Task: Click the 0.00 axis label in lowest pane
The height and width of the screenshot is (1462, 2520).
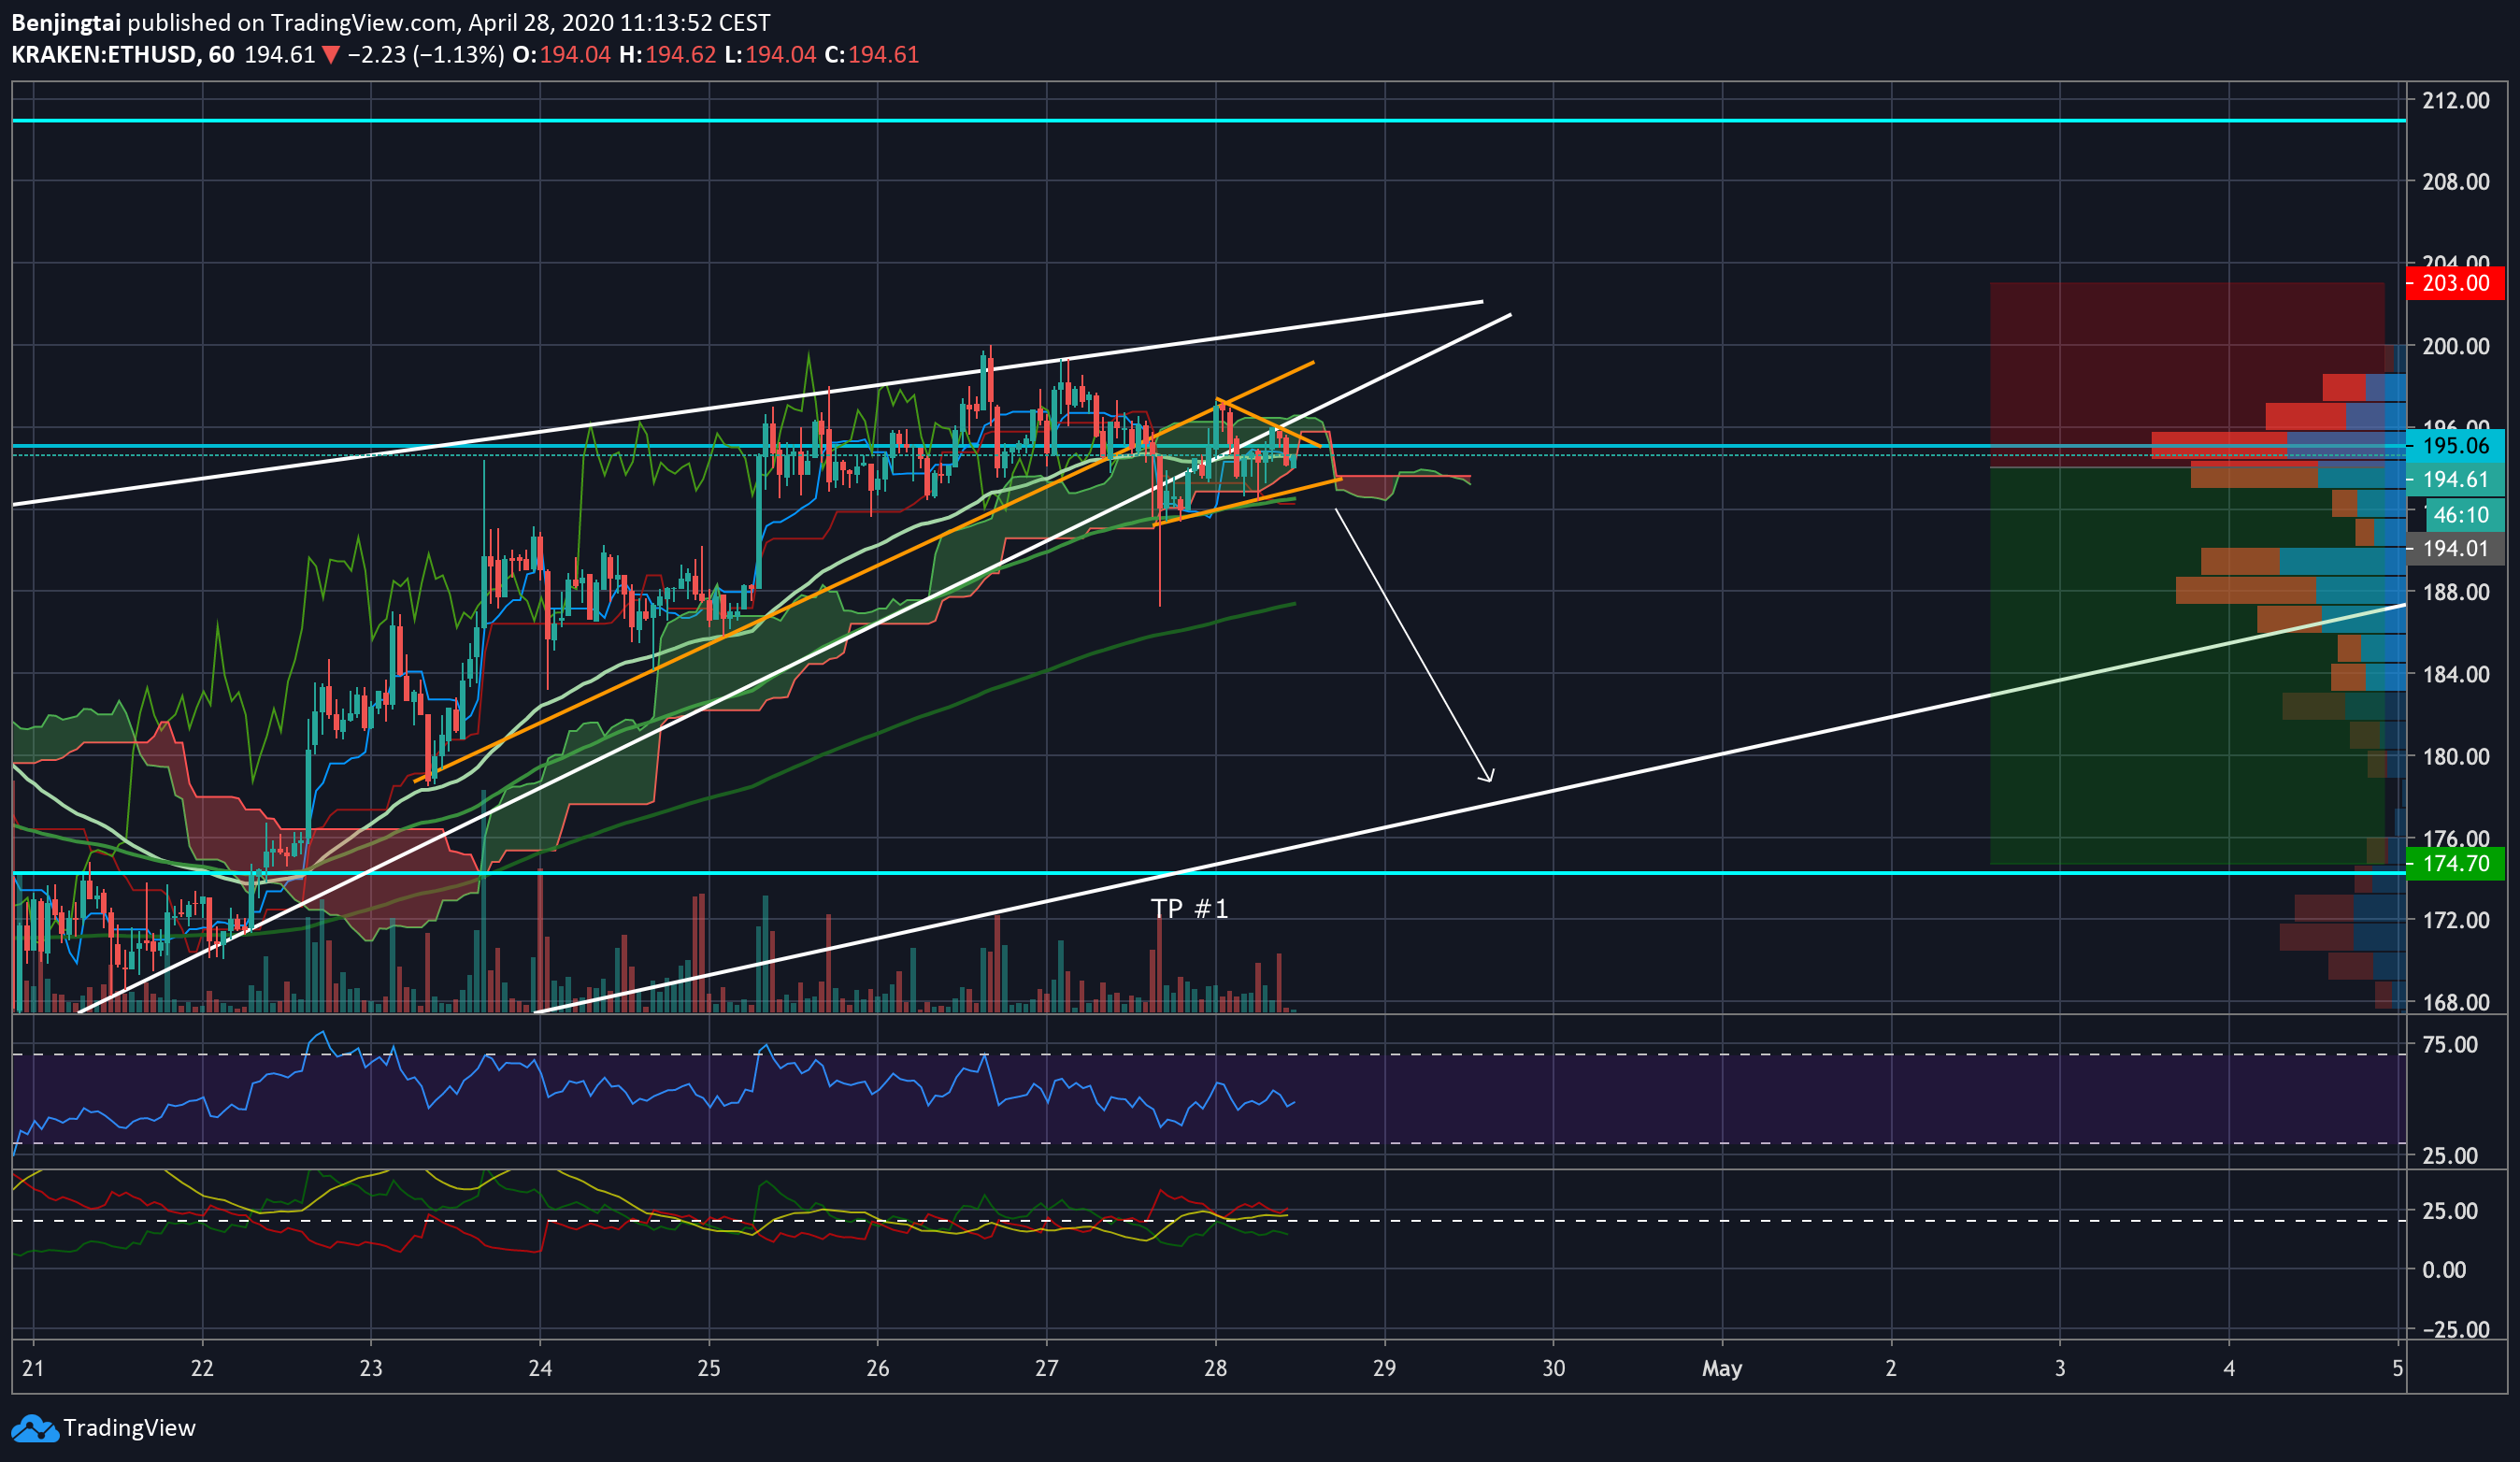Action: [x=2444, y=1270]
